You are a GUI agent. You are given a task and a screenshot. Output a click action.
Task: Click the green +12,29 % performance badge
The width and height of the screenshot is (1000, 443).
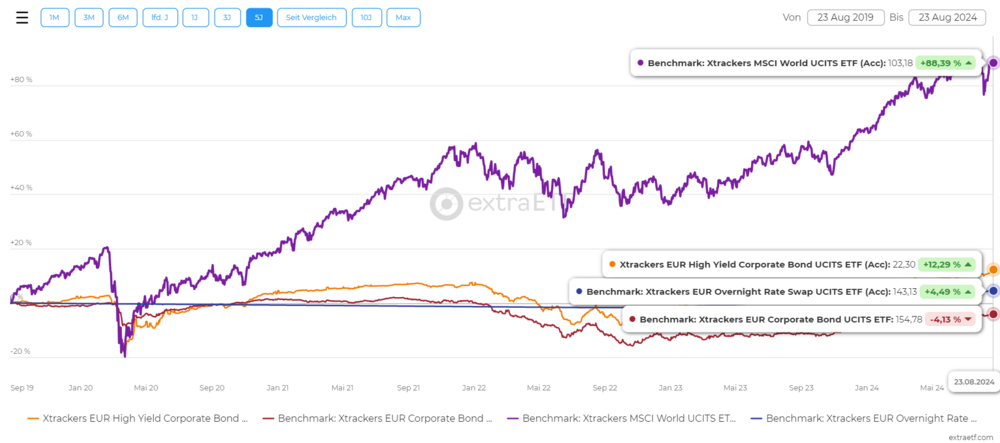947,265
